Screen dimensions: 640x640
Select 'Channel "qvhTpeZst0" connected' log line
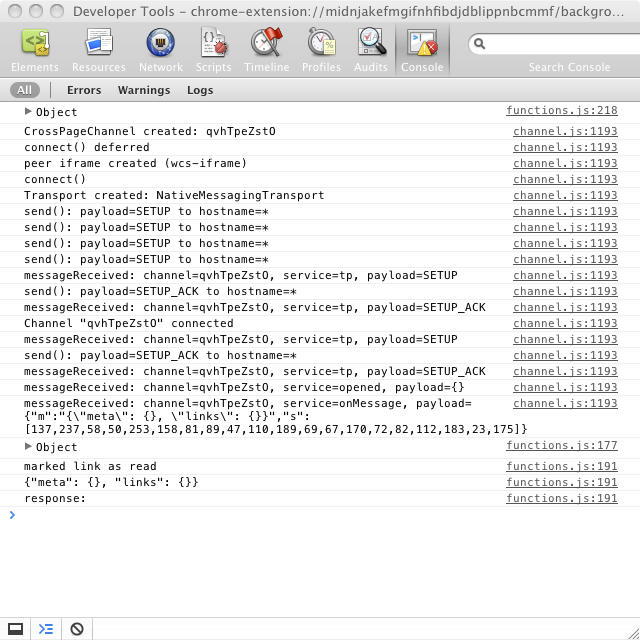point(129,323)
